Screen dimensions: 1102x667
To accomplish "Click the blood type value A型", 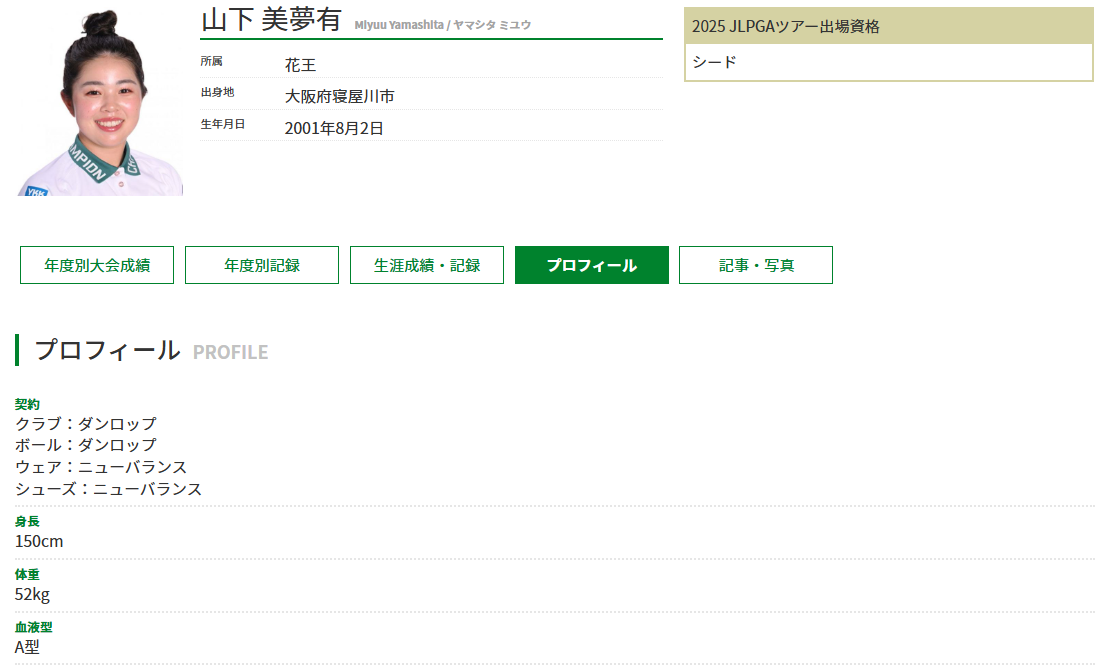I will [27, 647].
